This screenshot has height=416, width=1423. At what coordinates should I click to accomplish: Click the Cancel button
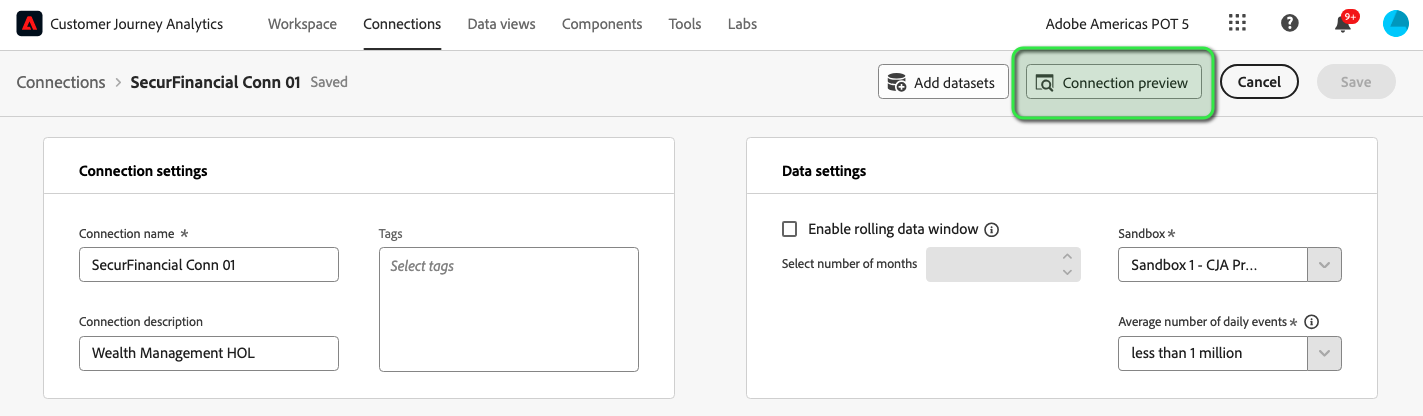[x=1259, y=82]
